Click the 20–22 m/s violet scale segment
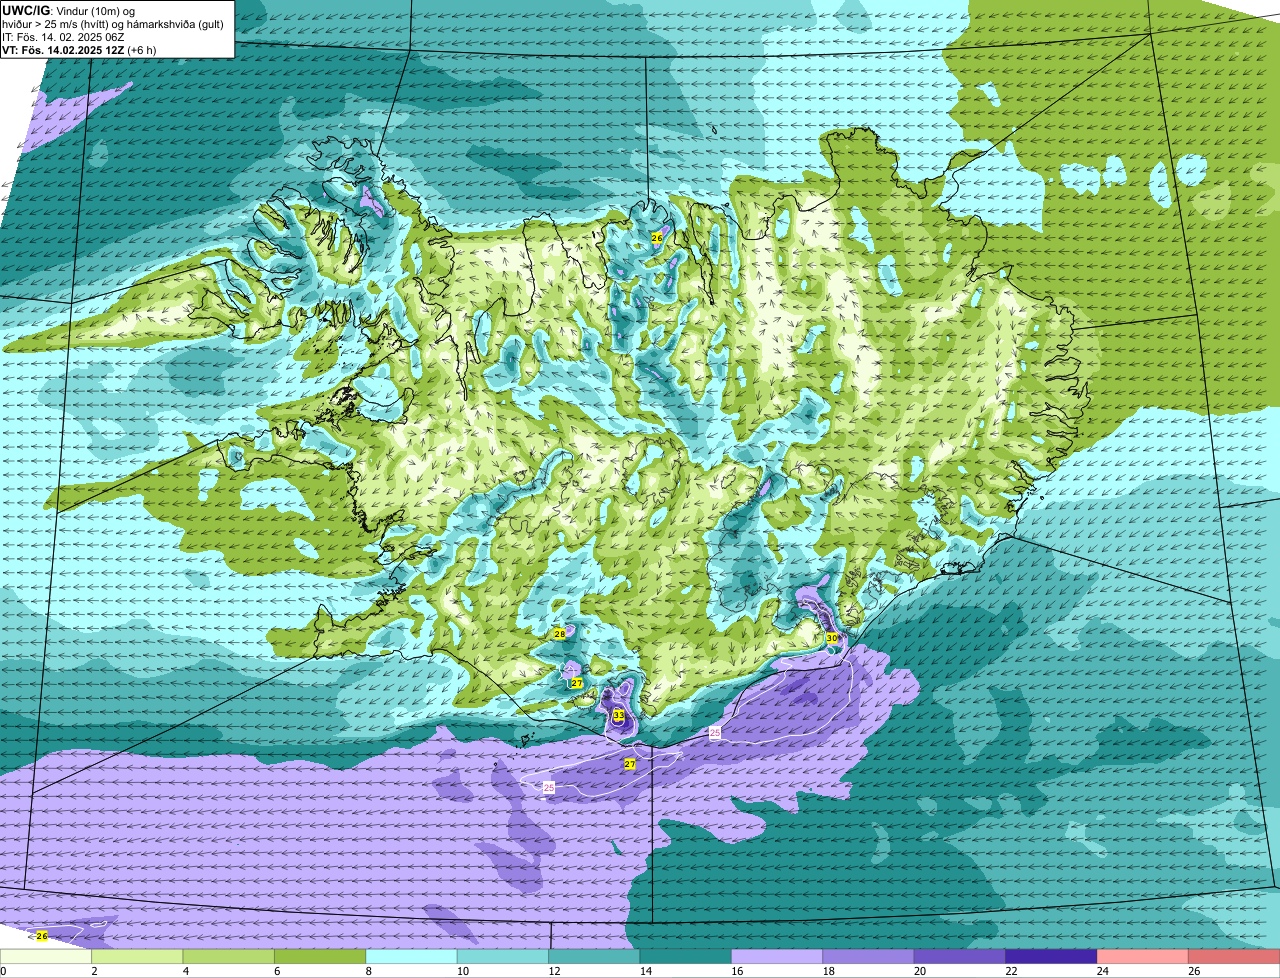1280x978 pixels. pos(960,957)
